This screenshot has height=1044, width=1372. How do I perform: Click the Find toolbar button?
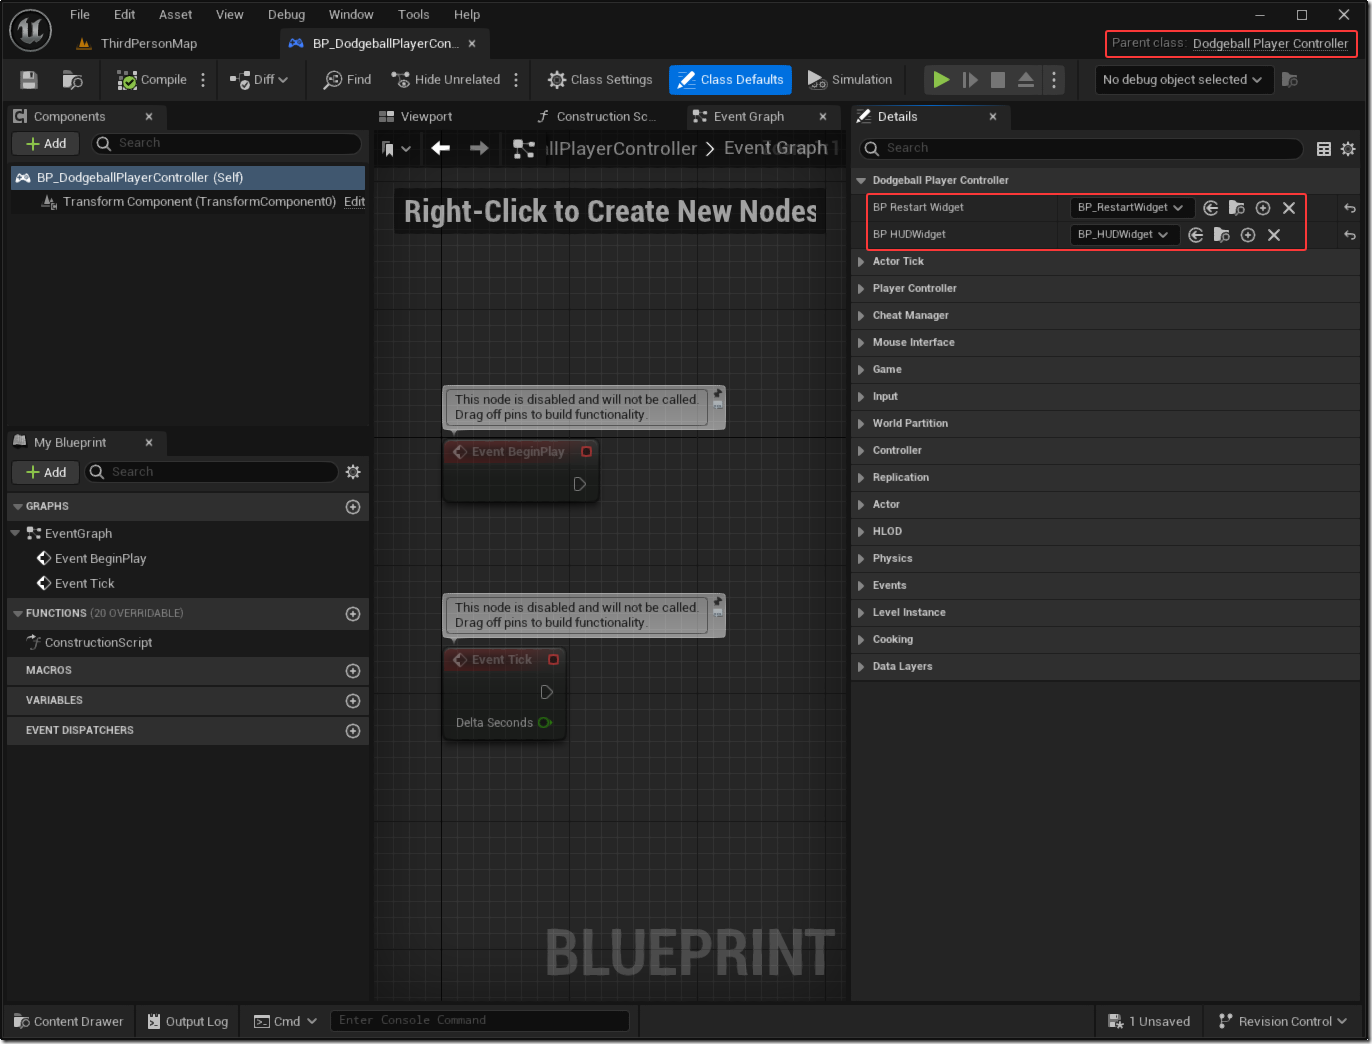pos(347,80)
